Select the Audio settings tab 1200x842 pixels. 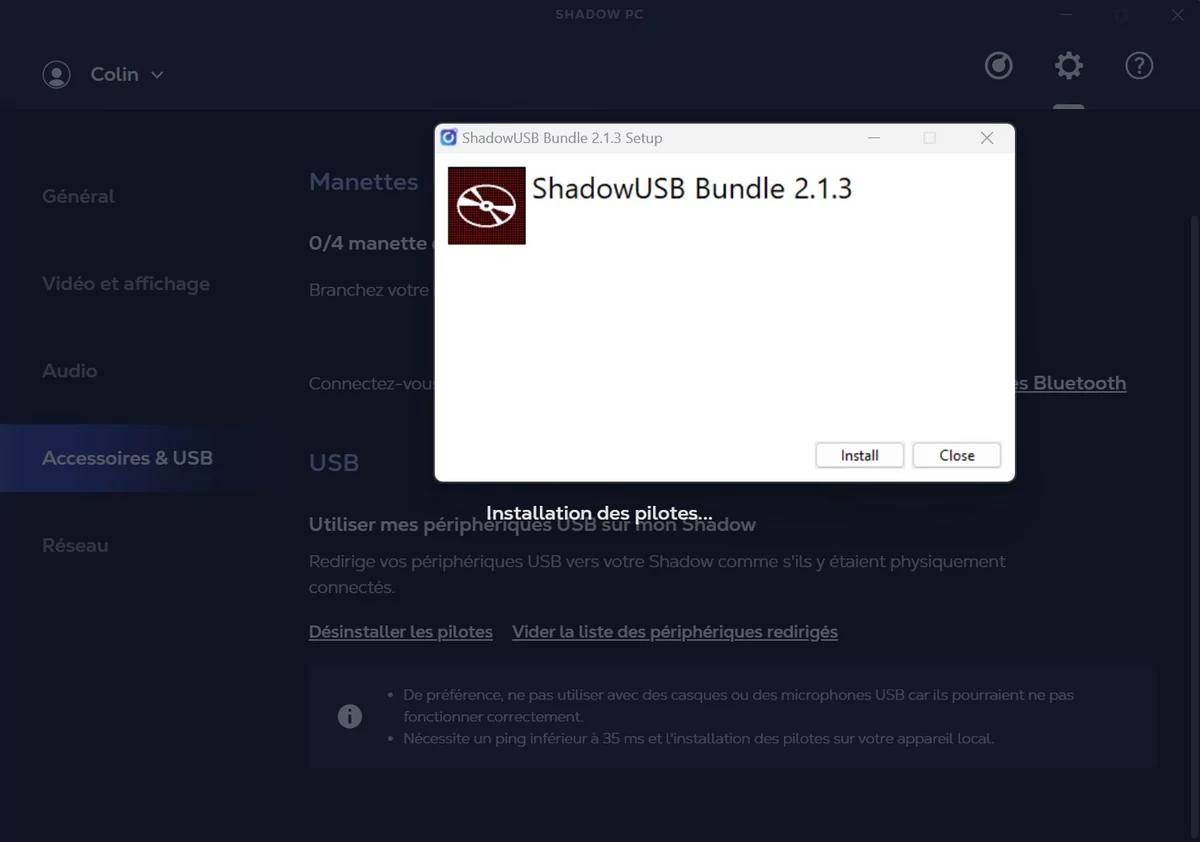[70, 371]
